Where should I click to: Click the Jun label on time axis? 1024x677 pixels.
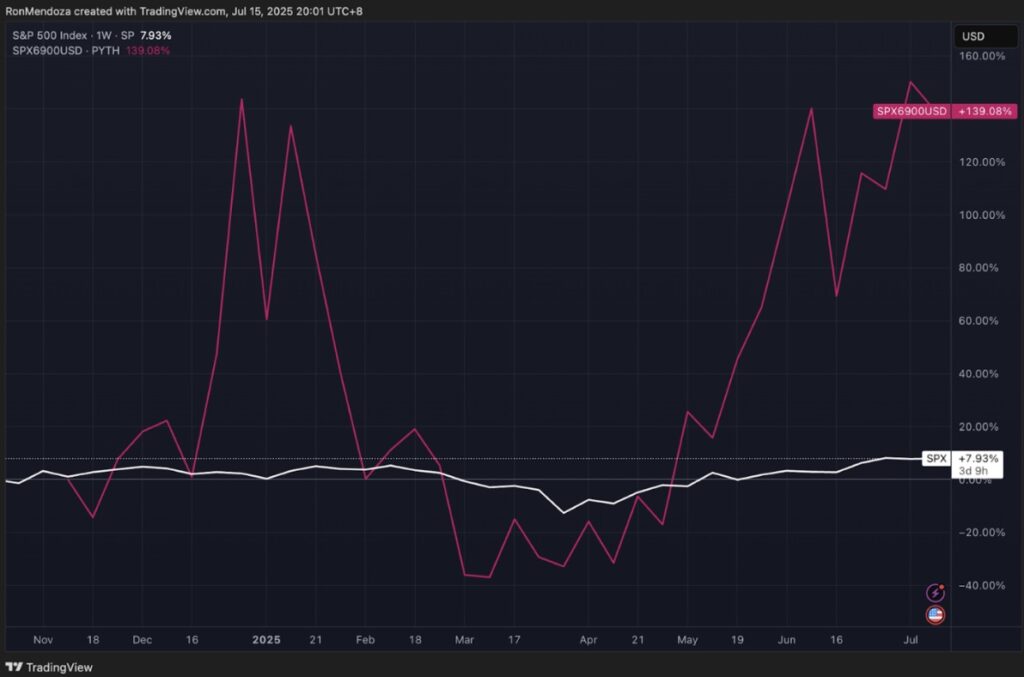787,638
